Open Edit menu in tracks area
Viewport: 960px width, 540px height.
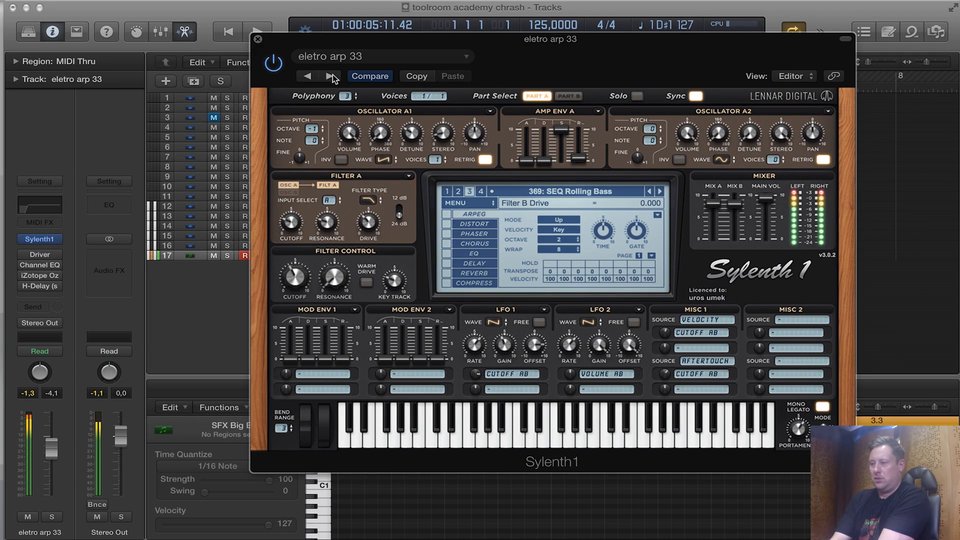coord(201,62)
